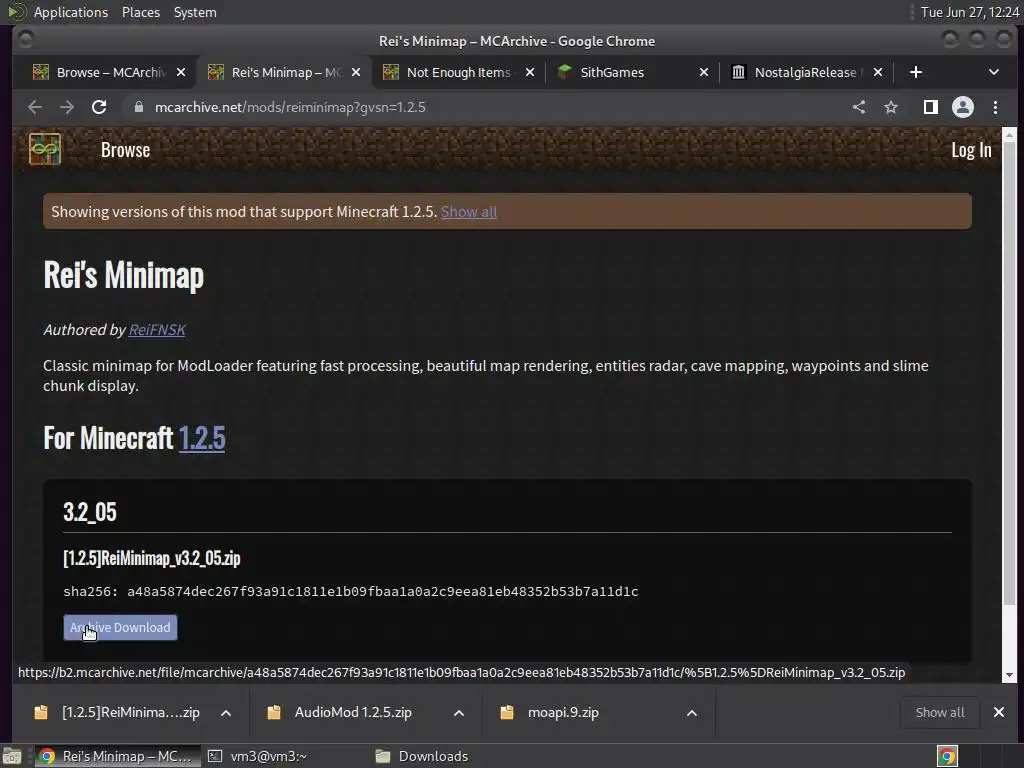Image resolution: width=1024 pixels, height=768 pixels.
Task: Open the Chrome side panel
Action: (931, 107)
